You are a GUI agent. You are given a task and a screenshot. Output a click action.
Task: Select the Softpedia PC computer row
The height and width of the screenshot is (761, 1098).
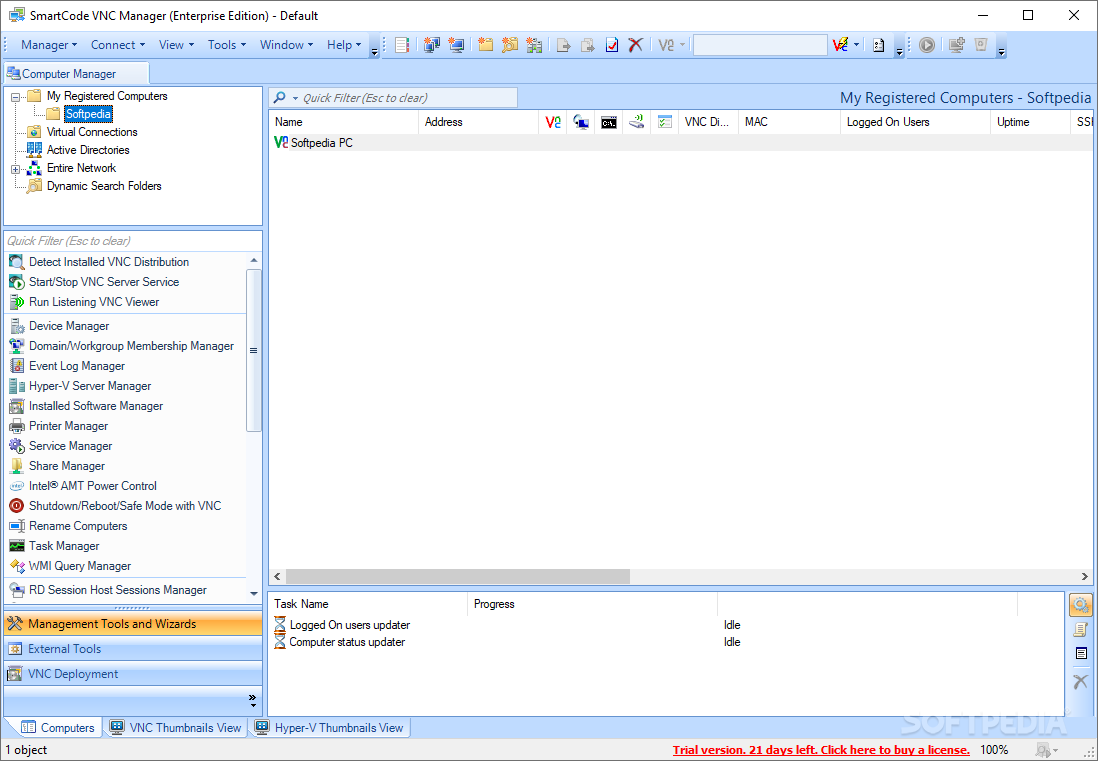(x=683, y=143)
